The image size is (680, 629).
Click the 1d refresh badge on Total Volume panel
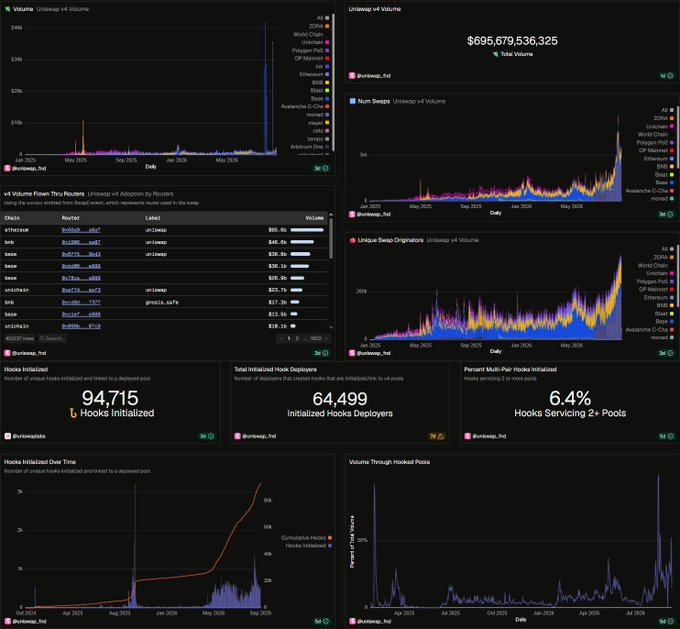tap(667, 76)
